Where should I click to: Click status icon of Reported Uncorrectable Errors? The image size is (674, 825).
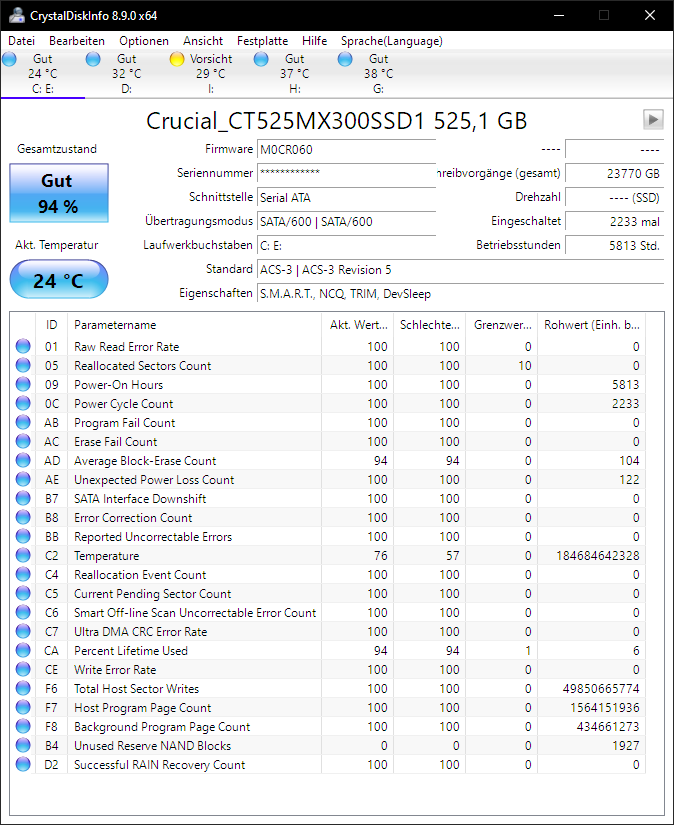[23, 536]
